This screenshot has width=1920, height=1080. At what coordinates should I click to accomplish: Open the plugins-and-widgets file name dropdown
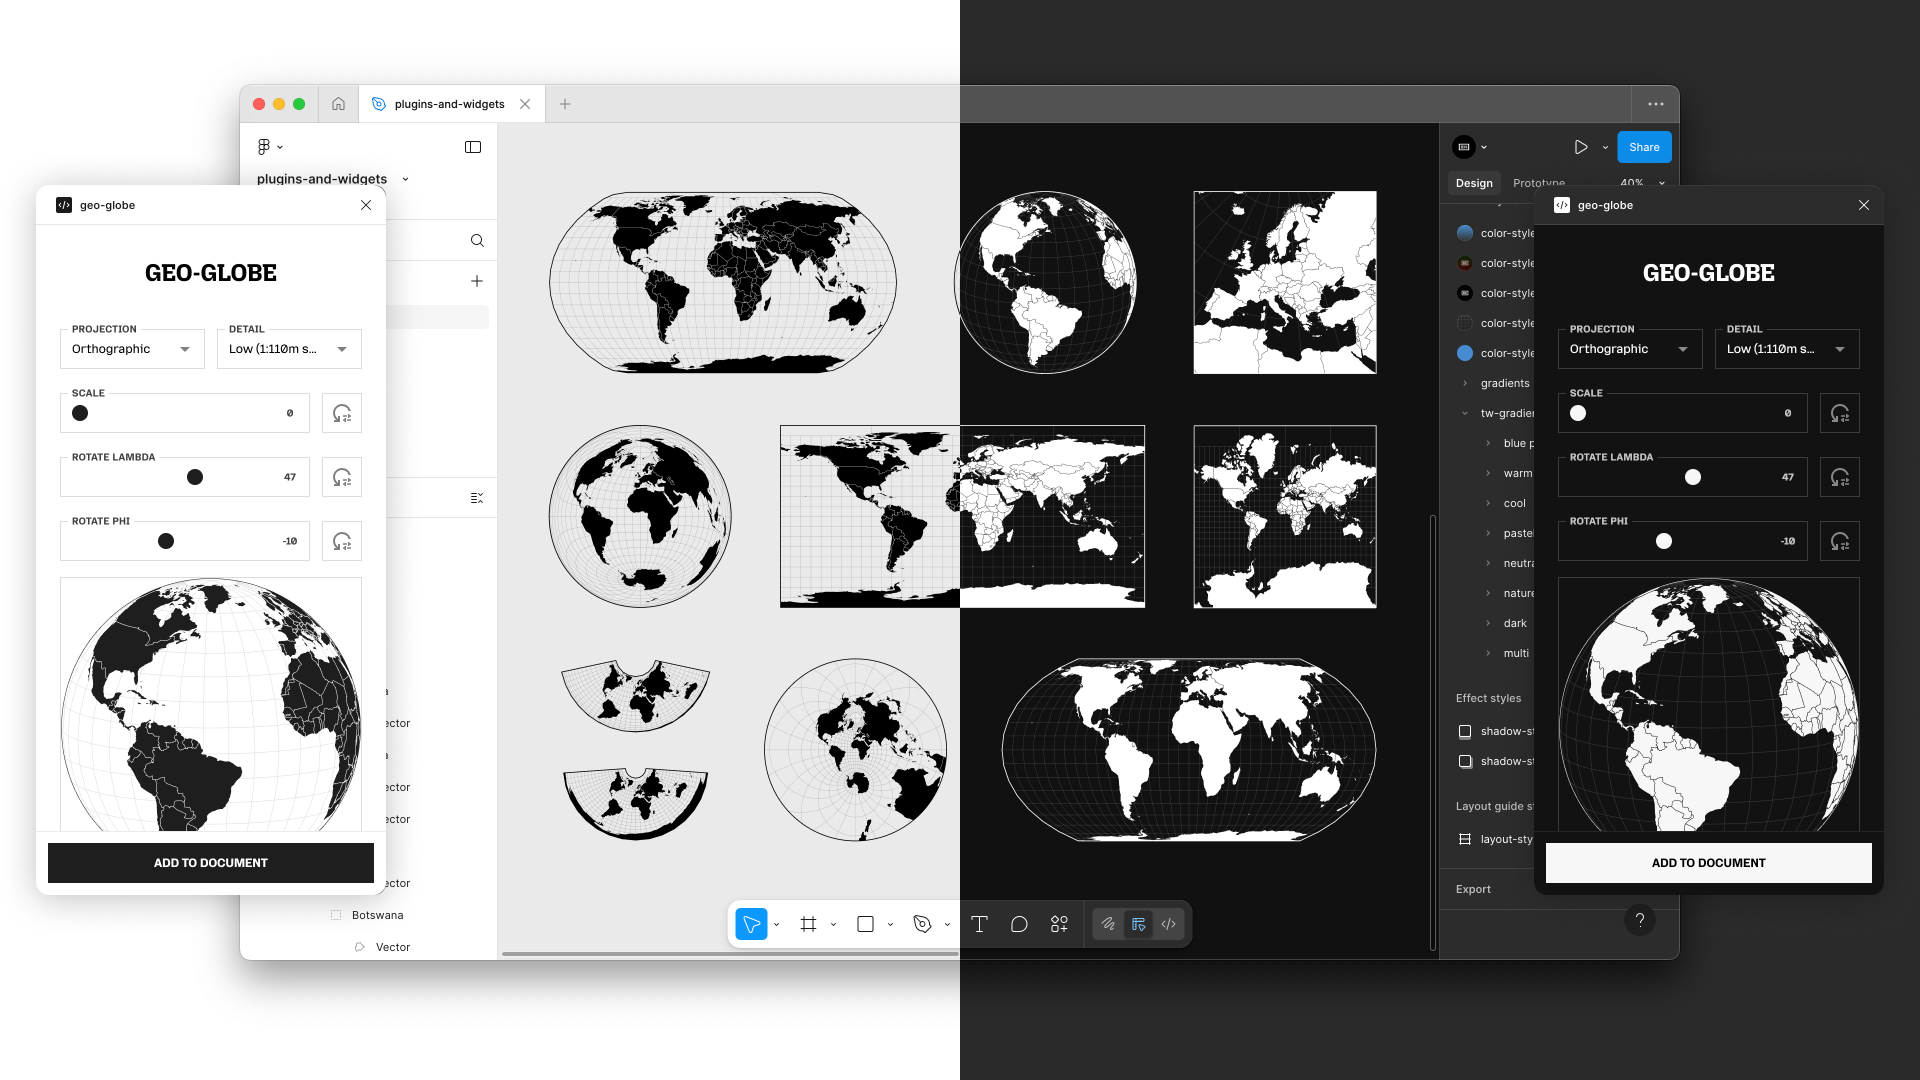click(x=405, y=179)
